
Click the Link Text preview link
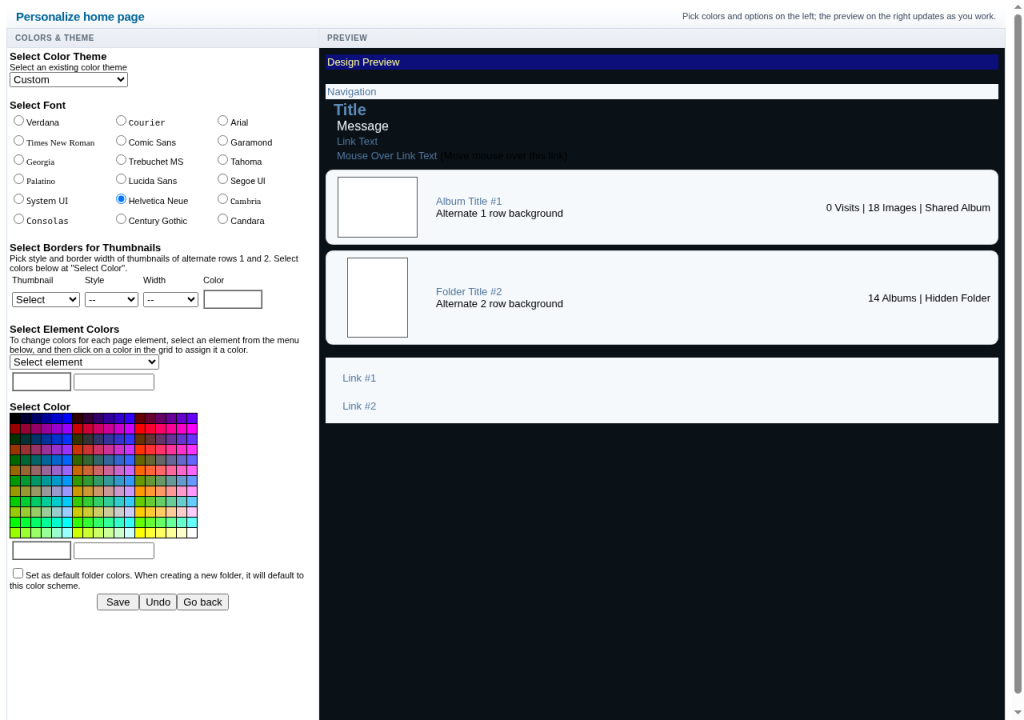pyautogui.click(x=357, y=141)
